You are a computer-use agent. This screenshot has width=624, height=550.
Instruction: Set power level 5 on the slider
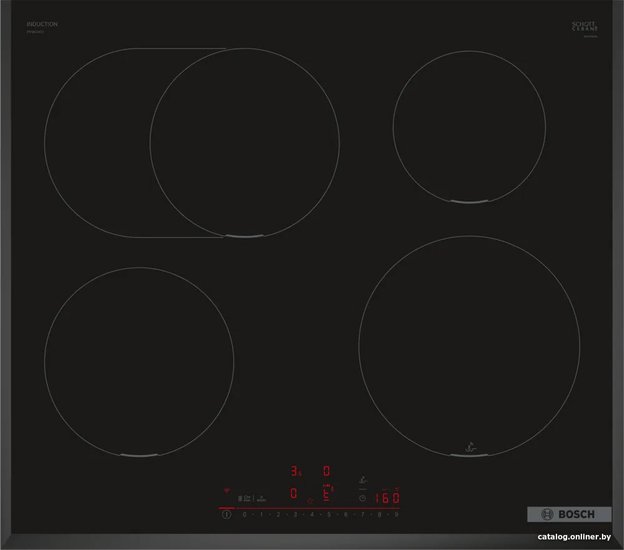coord(329,515)
